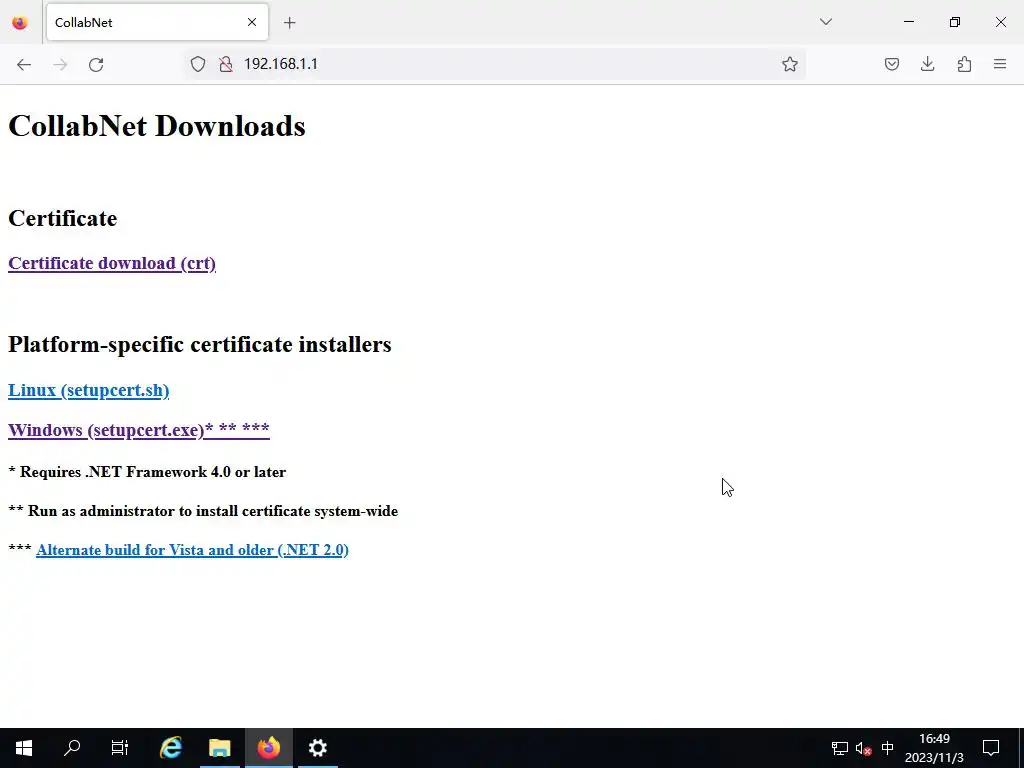Open taskbar search magnifier

[x=72, y=748]
